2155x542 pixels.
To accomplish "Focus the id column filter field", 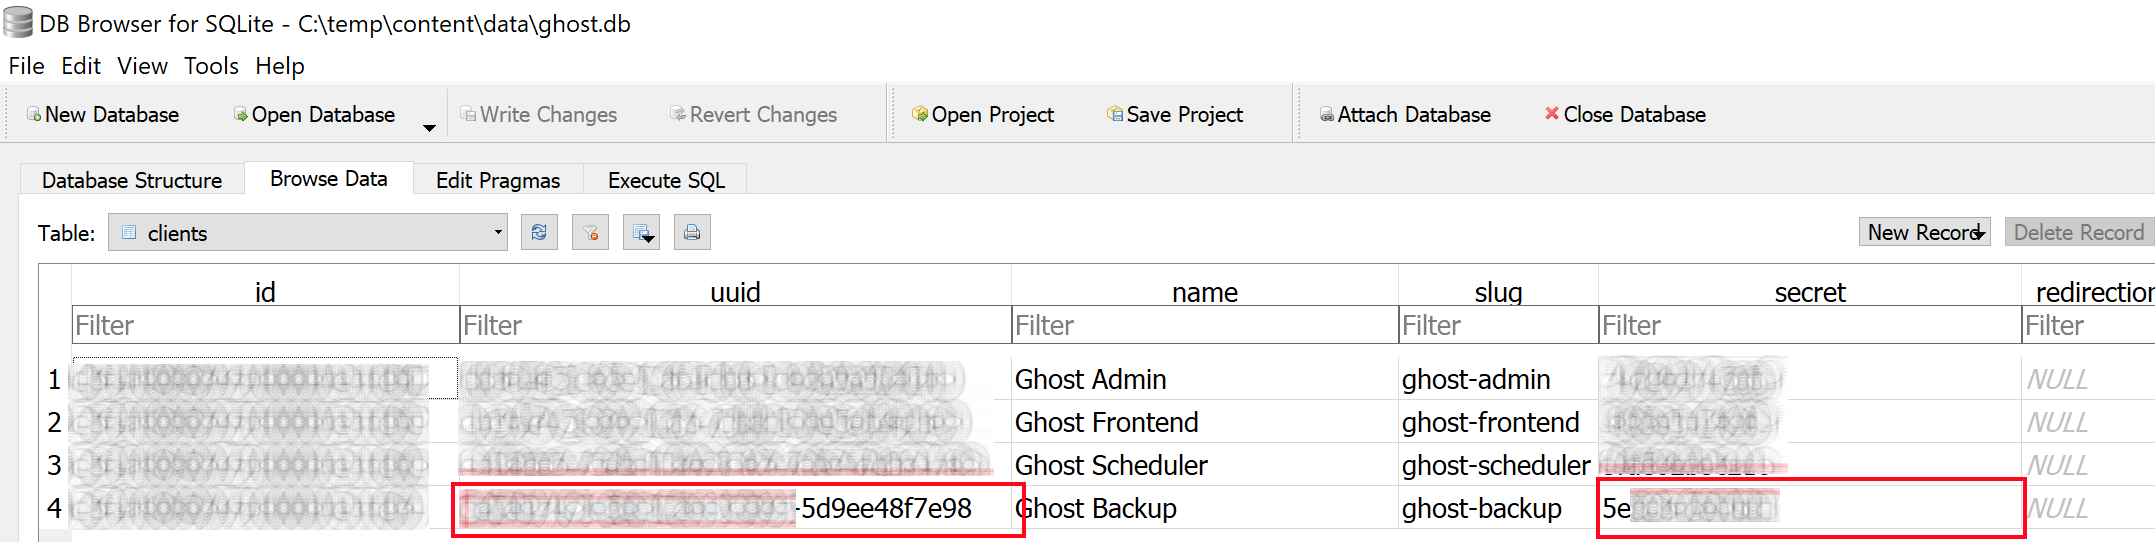I will tap(265, 325).
